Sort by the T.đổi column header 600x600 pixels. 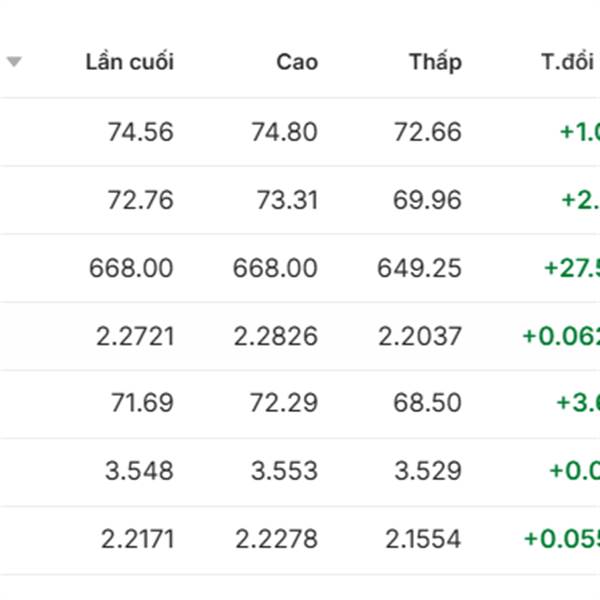click(568, 62)
